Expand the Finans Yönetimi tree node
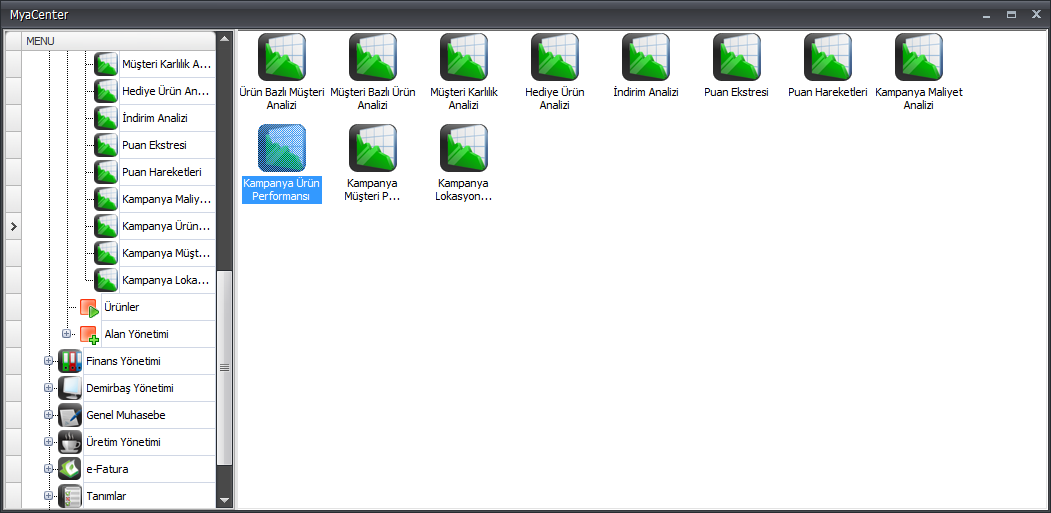 coord(48,361)
